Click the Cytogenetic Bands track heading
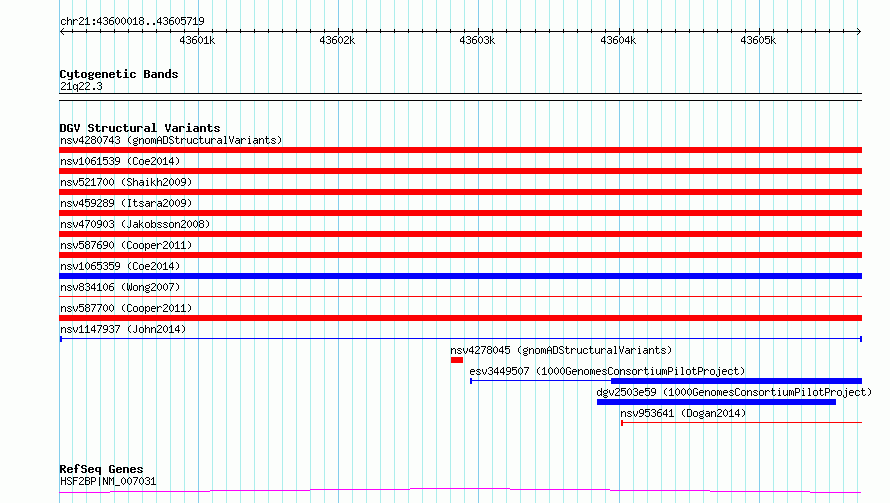890x503 pixels. (x=119, y=74)
